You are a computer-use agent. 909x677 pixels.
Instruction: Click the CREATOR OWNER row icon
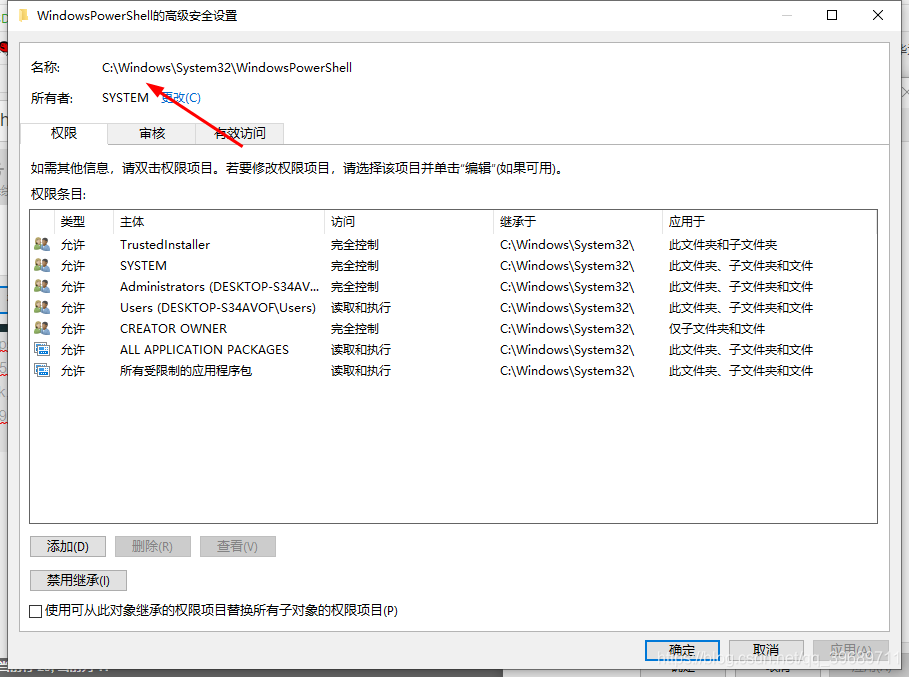click(42, 328)
